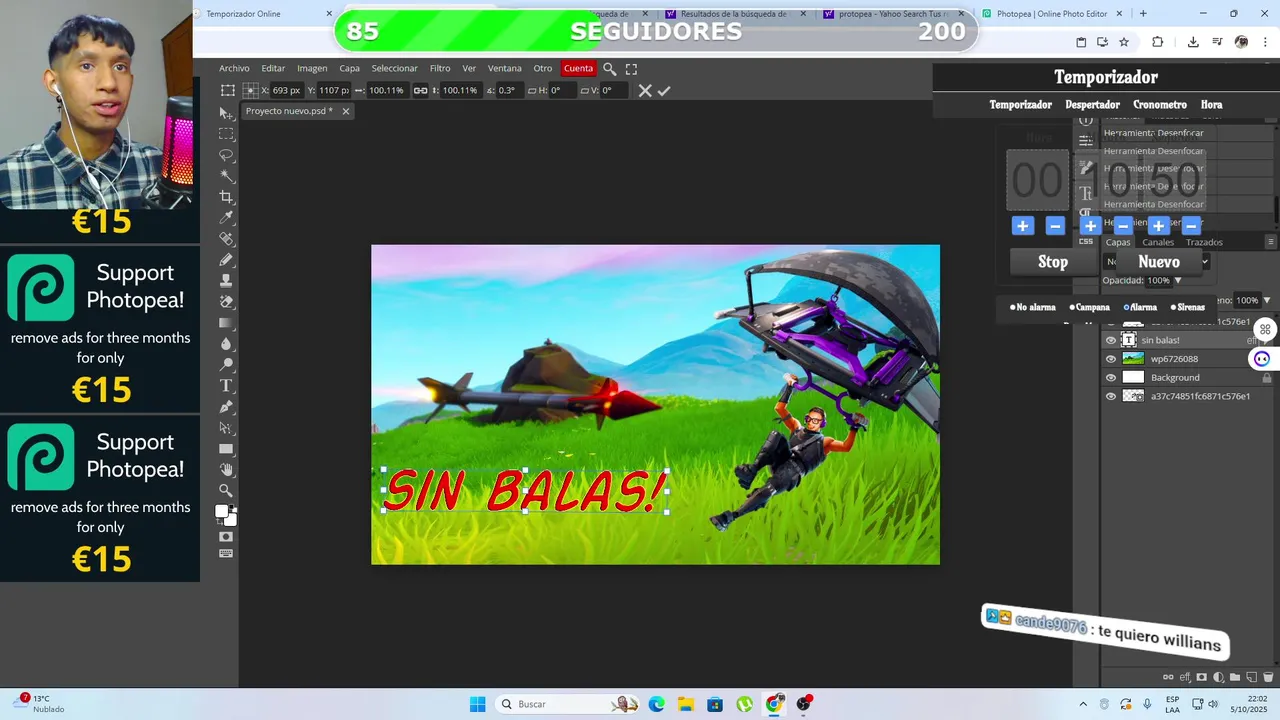Click the foreground color swatch
The height and width of the screenshot is (720, 1280).
click(222, 511)
